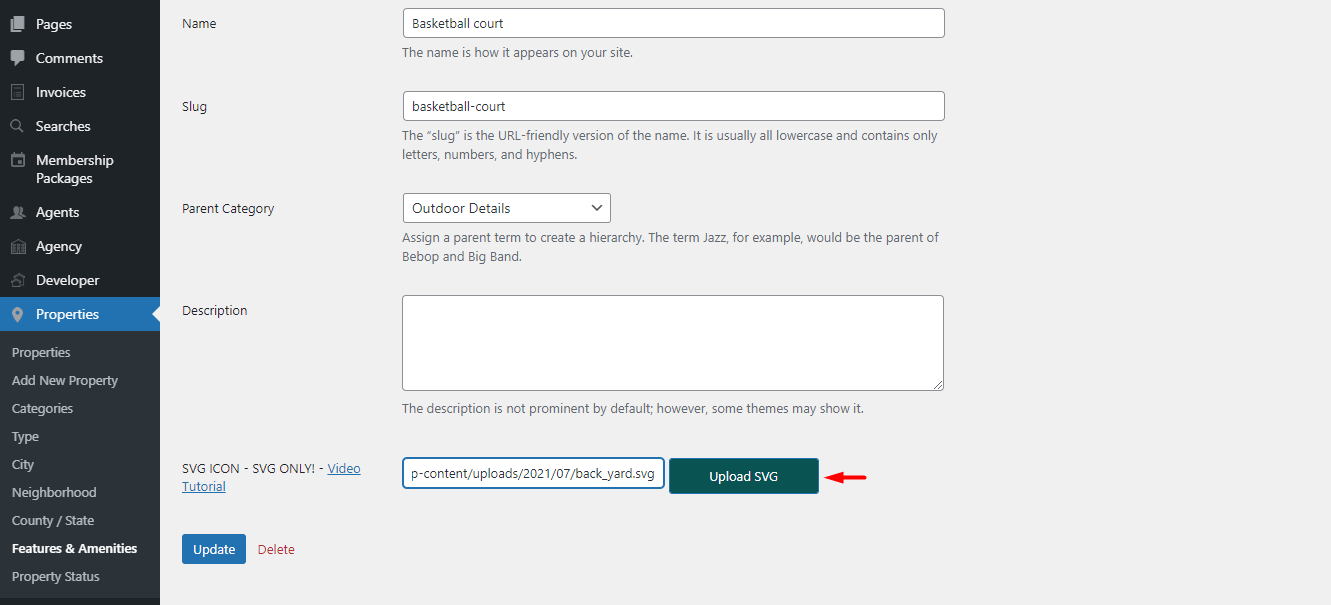Image resolution: width=1331 pixels, height=605 pixels.
Task: Click the Invoices icon in sidebar
Action: [x=18, y=92]
